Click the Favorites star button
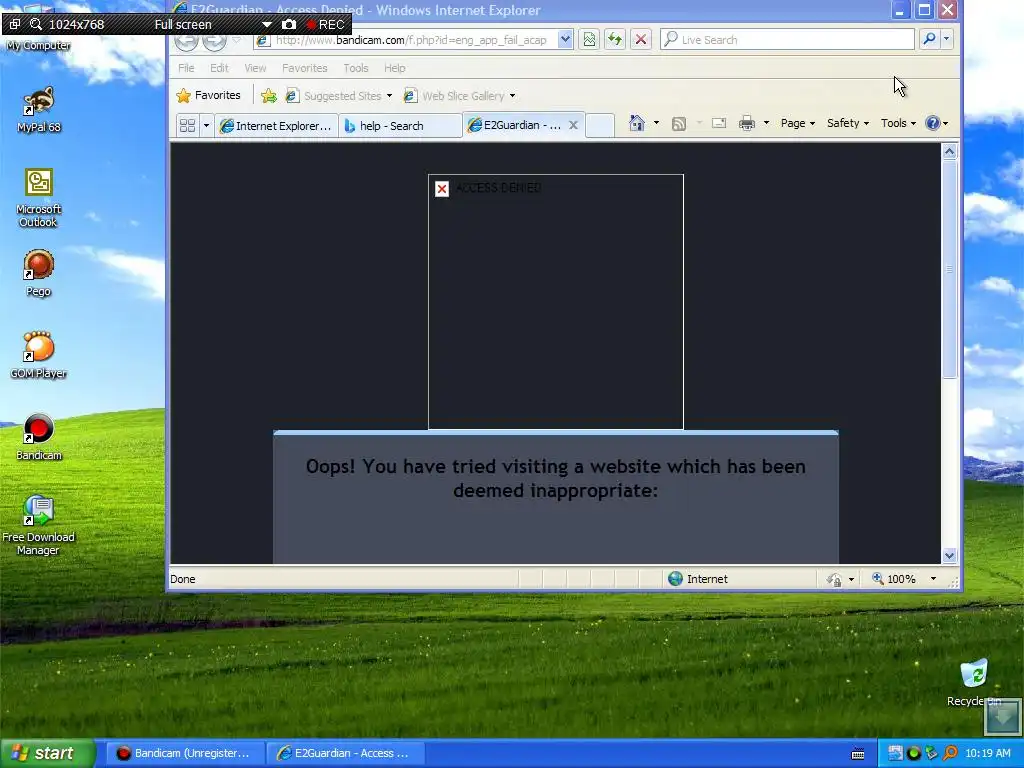1024x768 pixels. tap(208, 95)
